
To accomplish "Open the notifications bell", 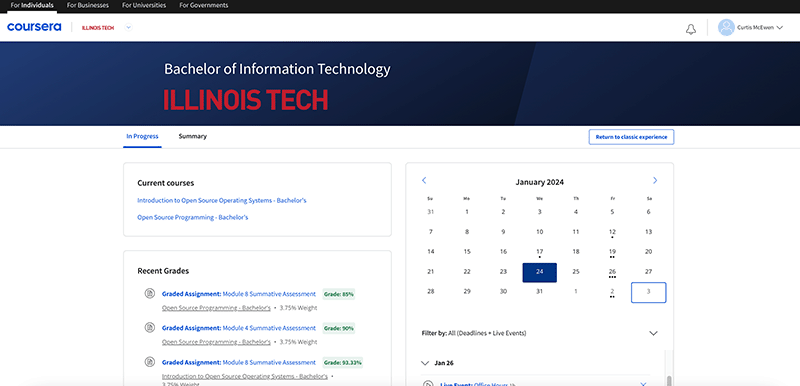I will tap(690, 29).
